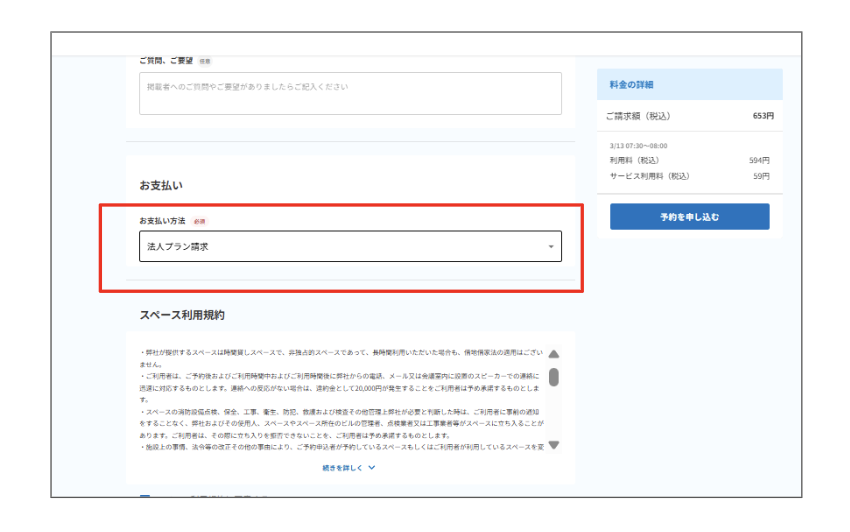This screenshot has height=532, width=850.
Task: Click the 料金の詳細 panel header
Action: [x=690, y=85]
